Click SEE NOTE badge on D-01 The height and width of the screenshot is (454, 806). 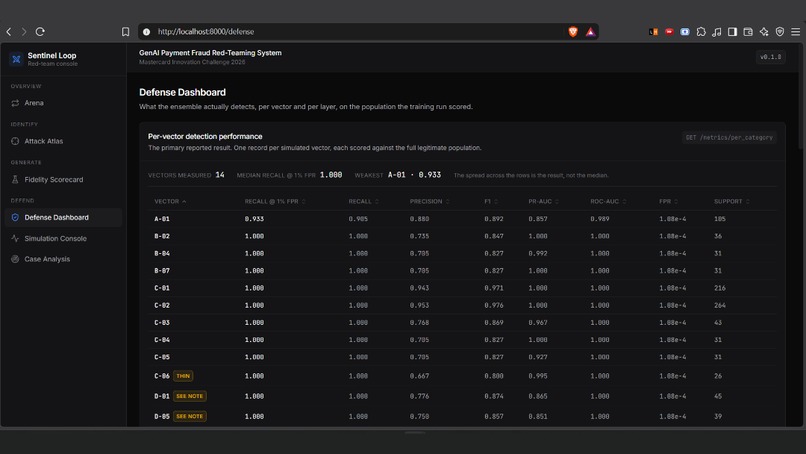(x=190, y=396)
